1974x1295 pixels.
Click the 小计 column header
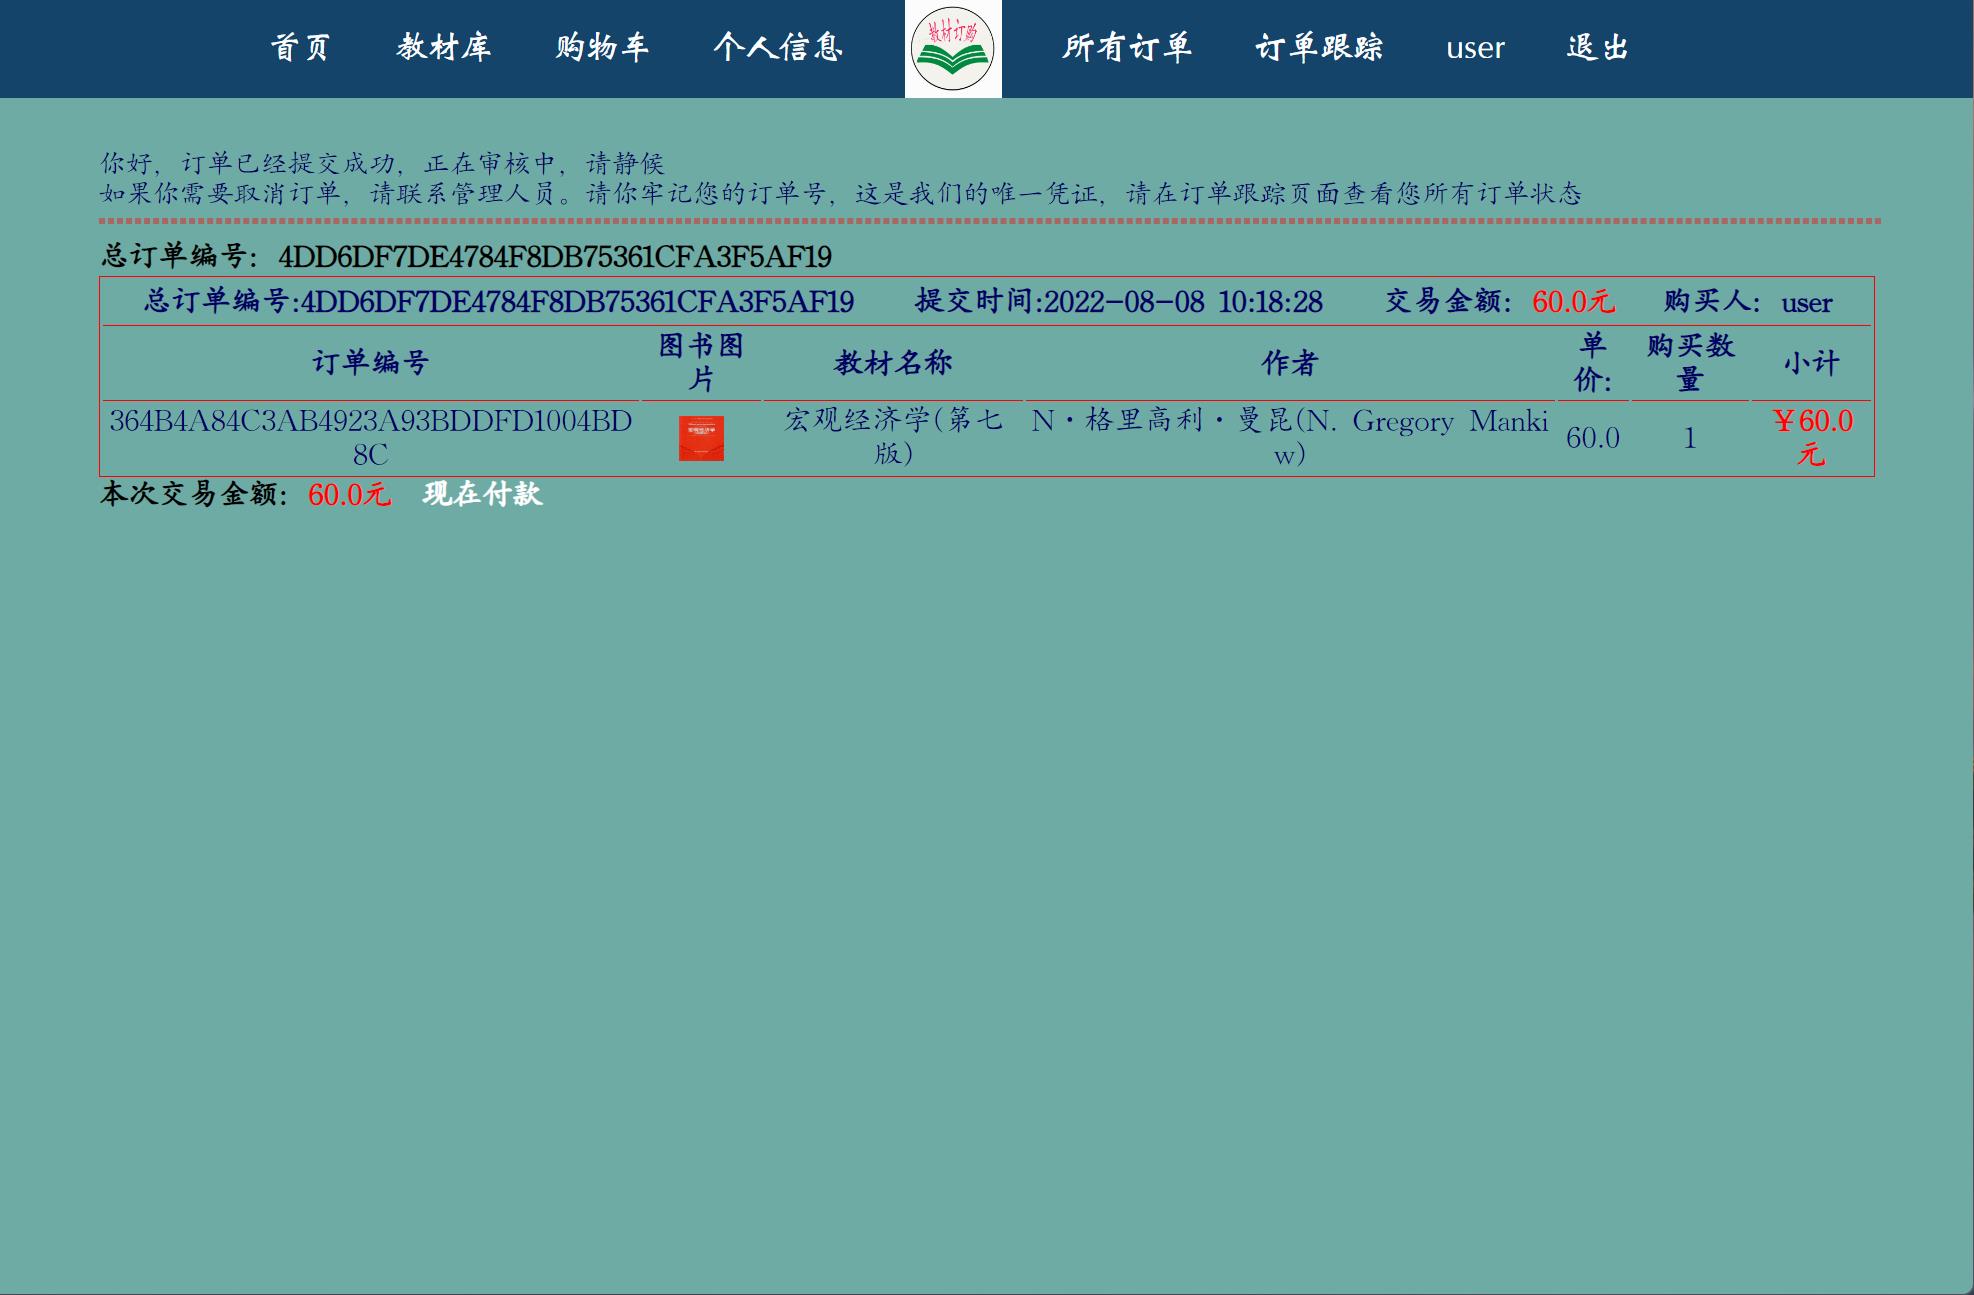coord(1811,363)
